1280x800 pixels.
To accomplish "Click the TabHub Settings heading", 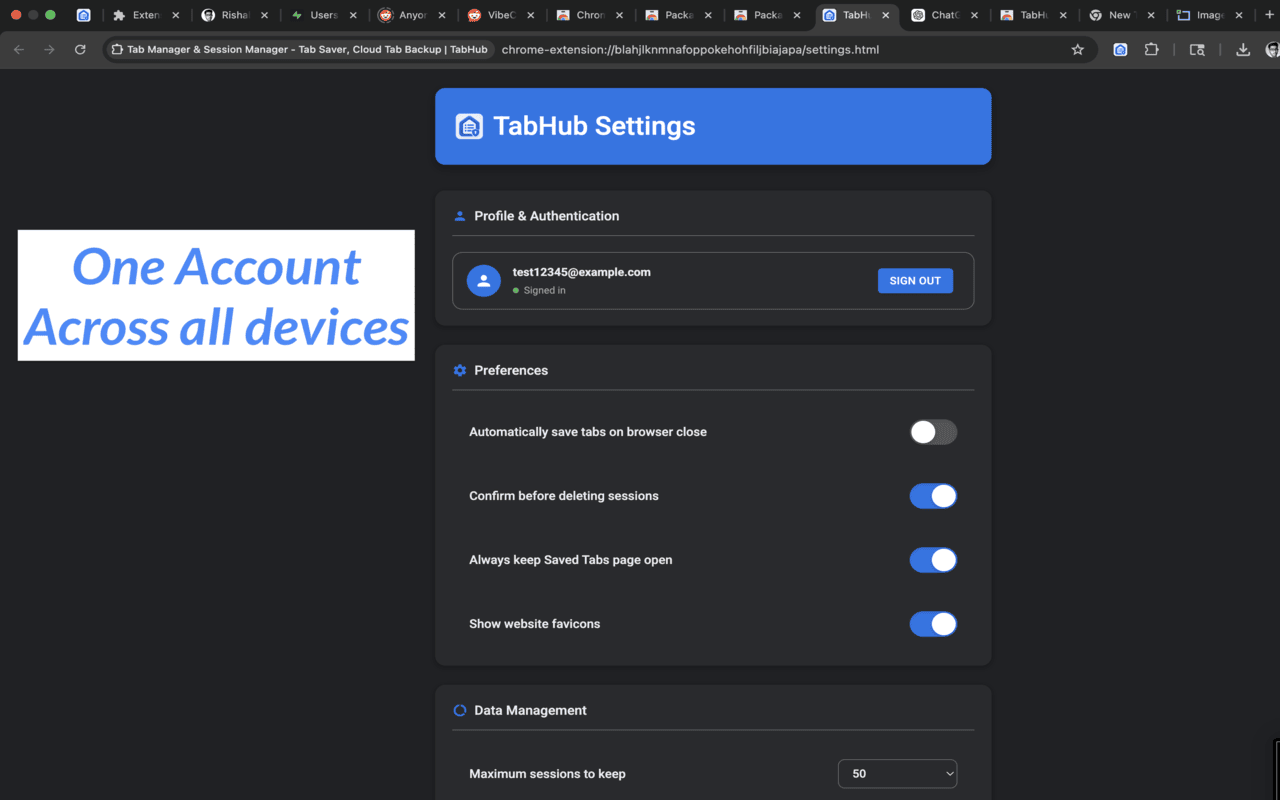I will (x=594, y=126).
